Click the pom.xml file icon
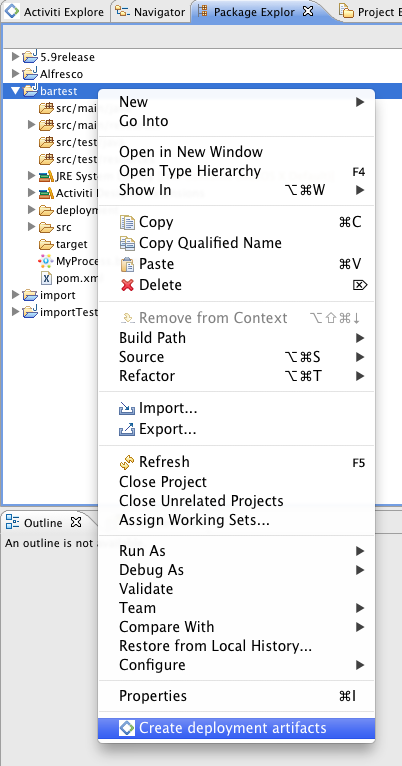This screenshot has width=402, height=766. 46,278
